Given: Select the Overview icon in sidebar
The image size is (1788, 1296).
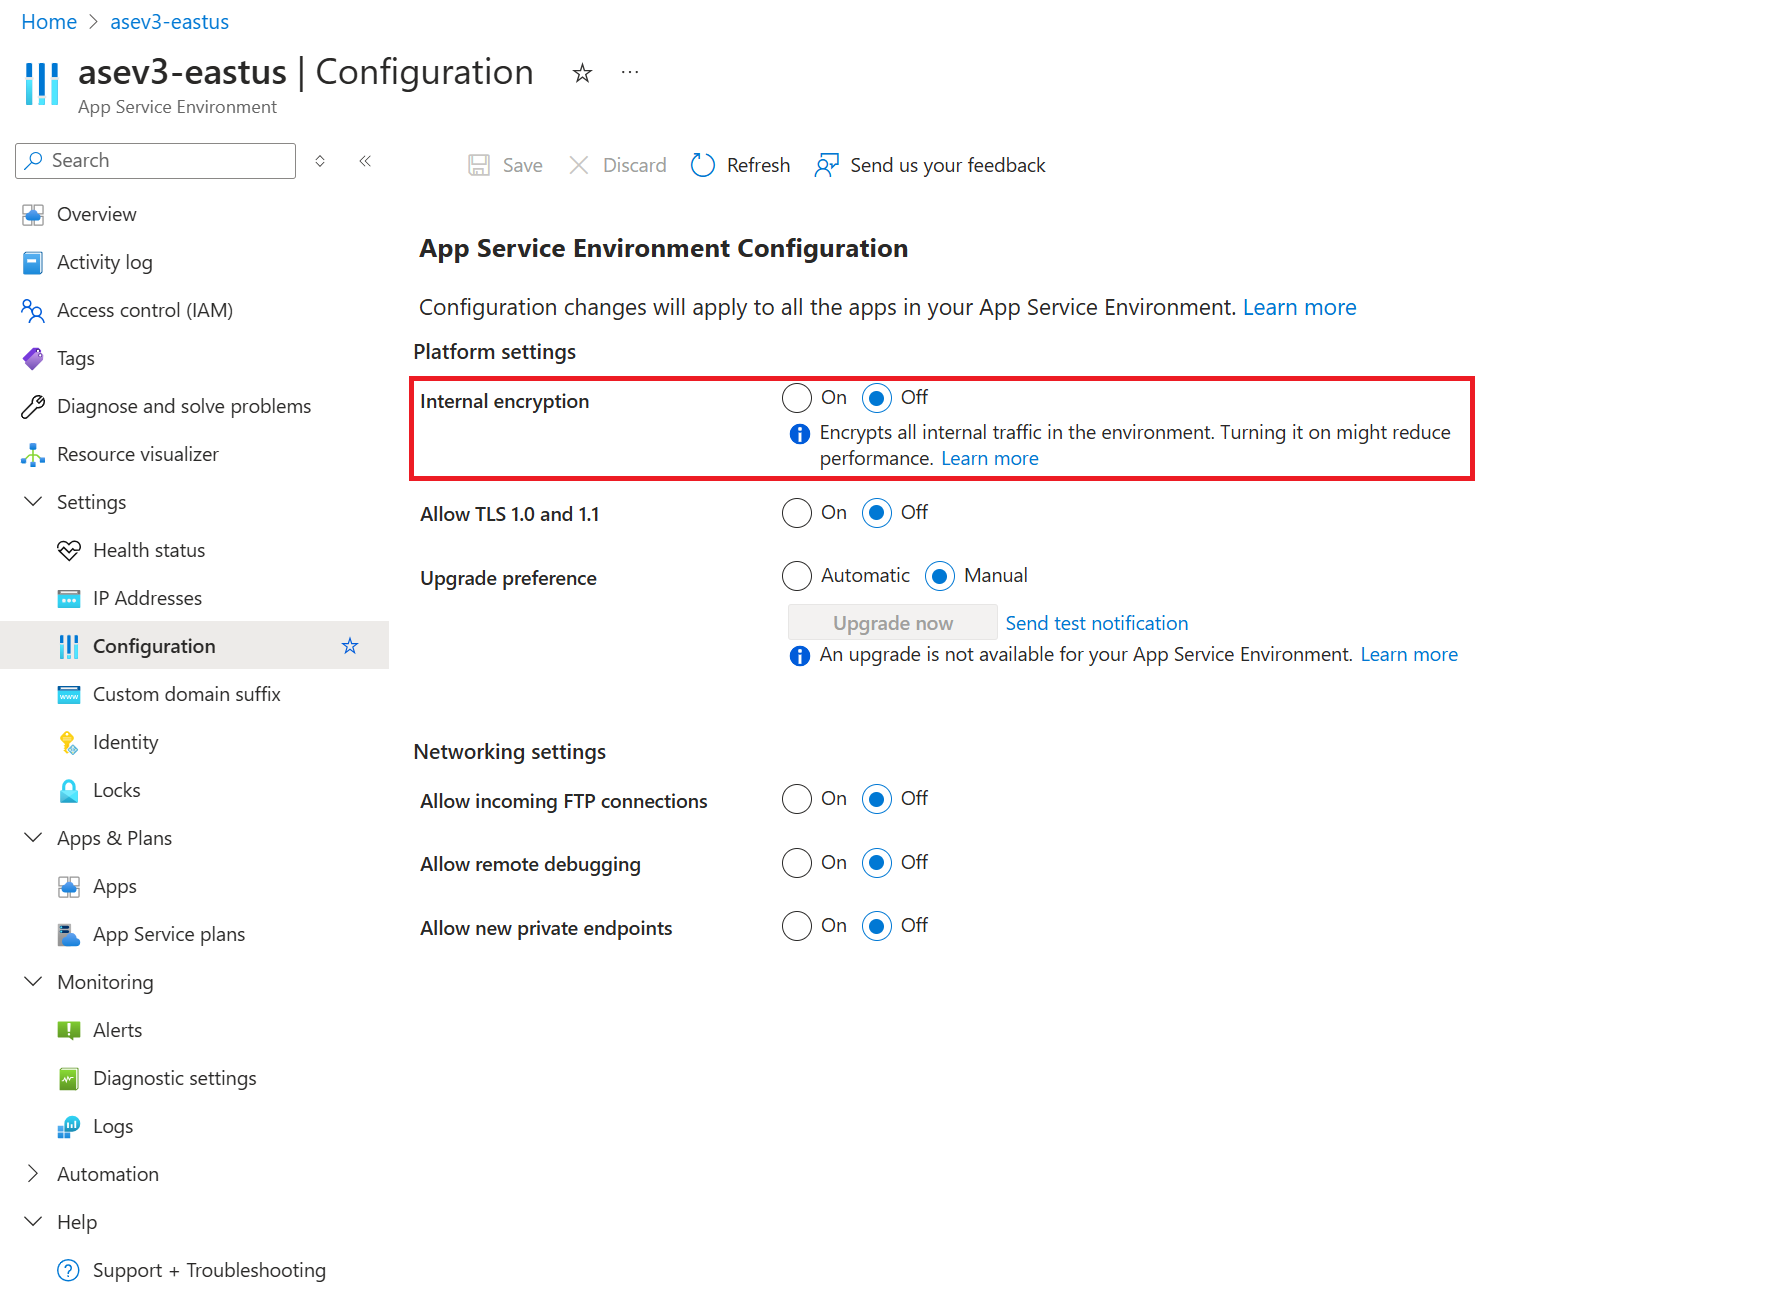Looking at the screenshot, I should point(33,214).
